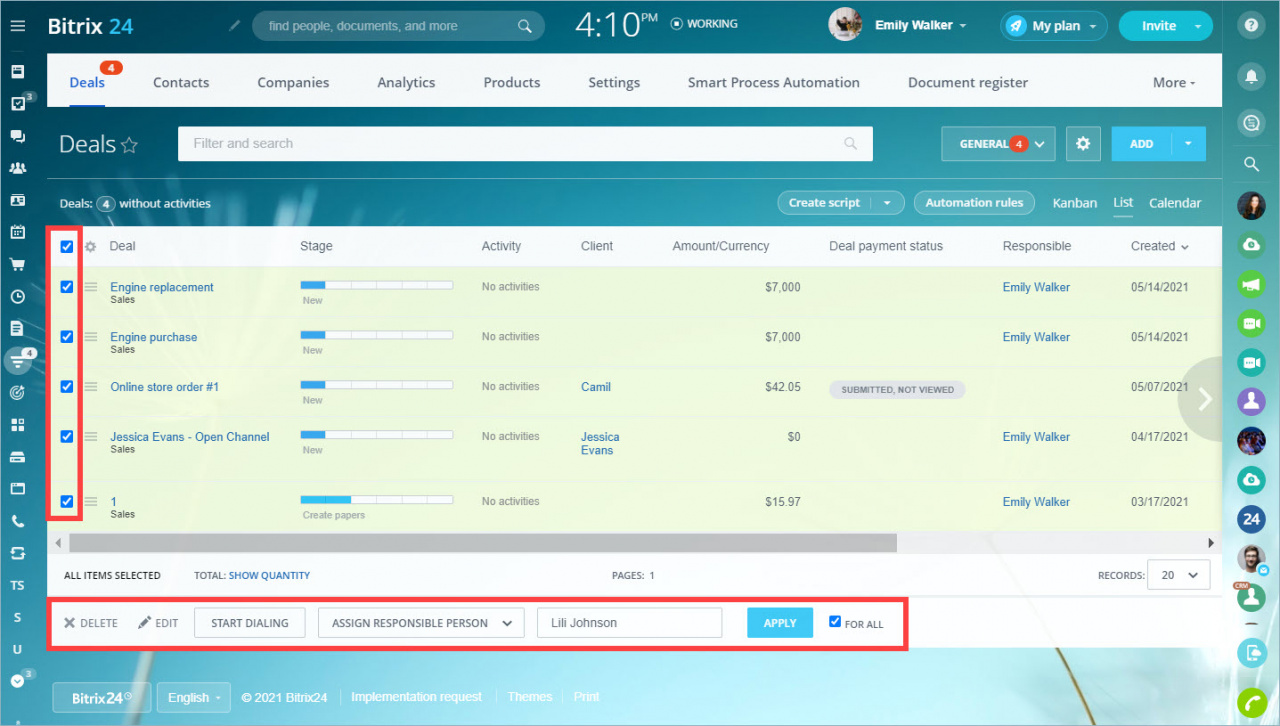Toggle the WORKING status indicator
The width and height of the screenshot is (1280, 726).
704,24
